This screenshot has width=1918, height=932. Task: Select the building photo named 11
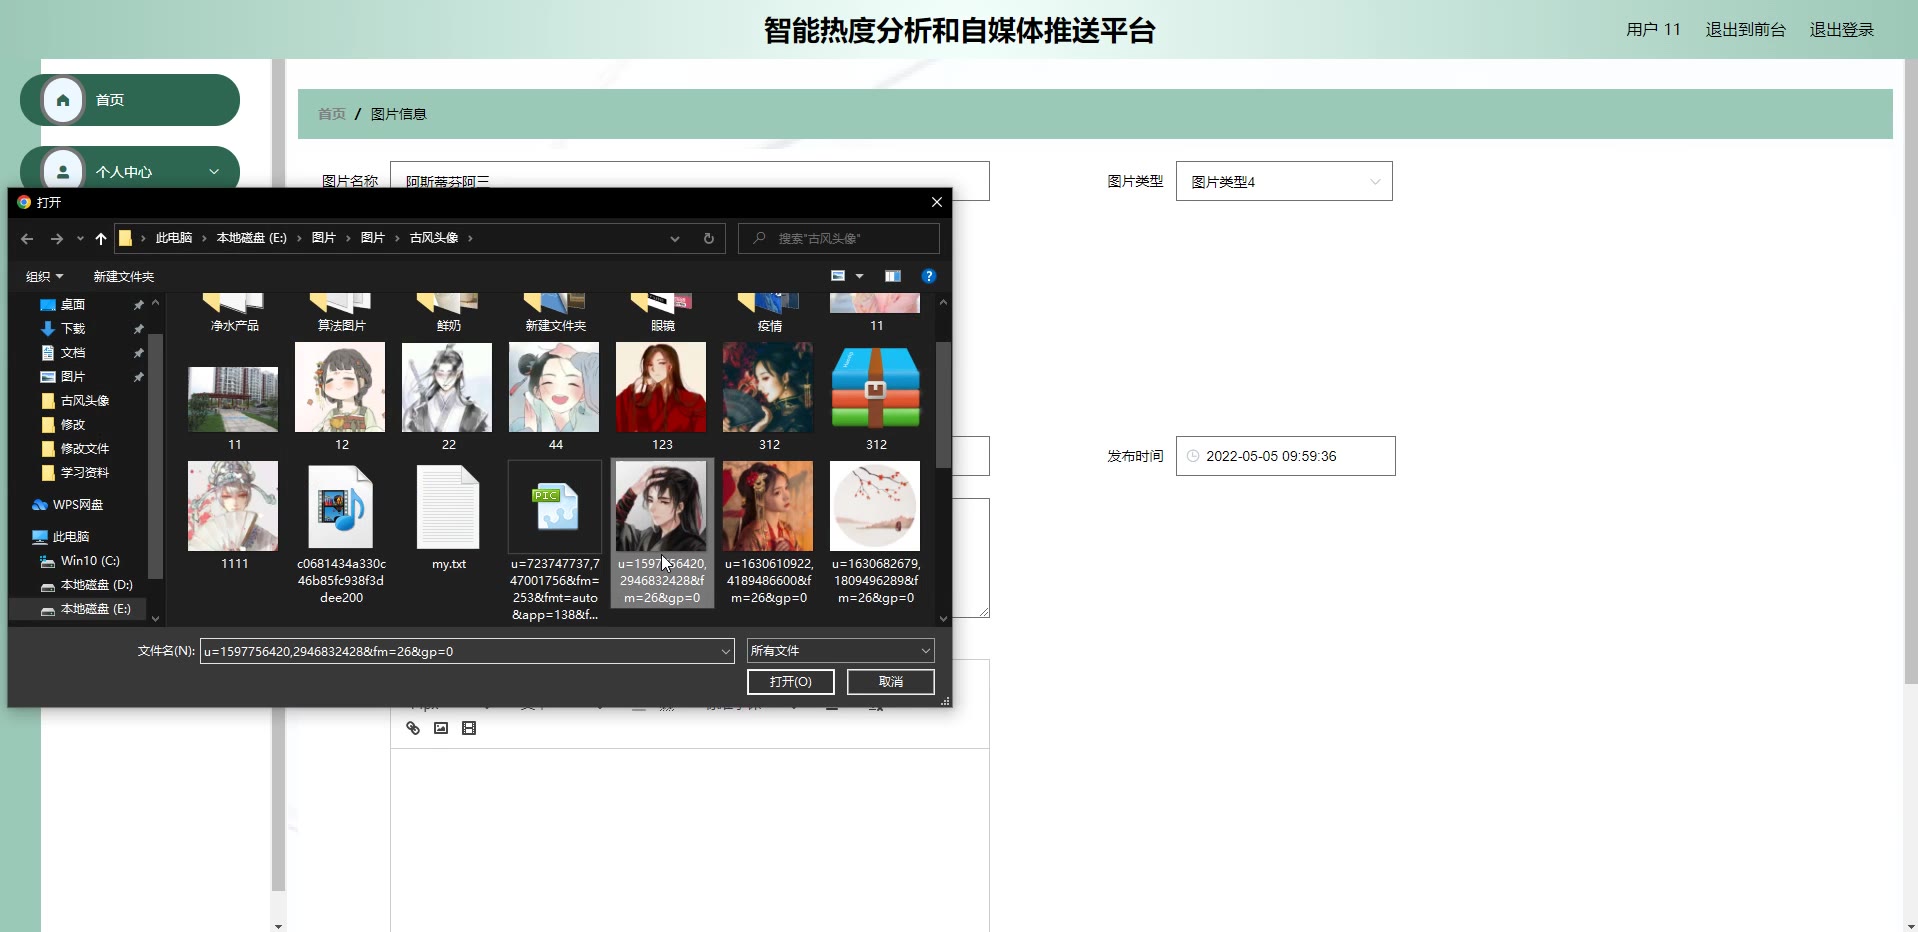[x=233, y=399]
